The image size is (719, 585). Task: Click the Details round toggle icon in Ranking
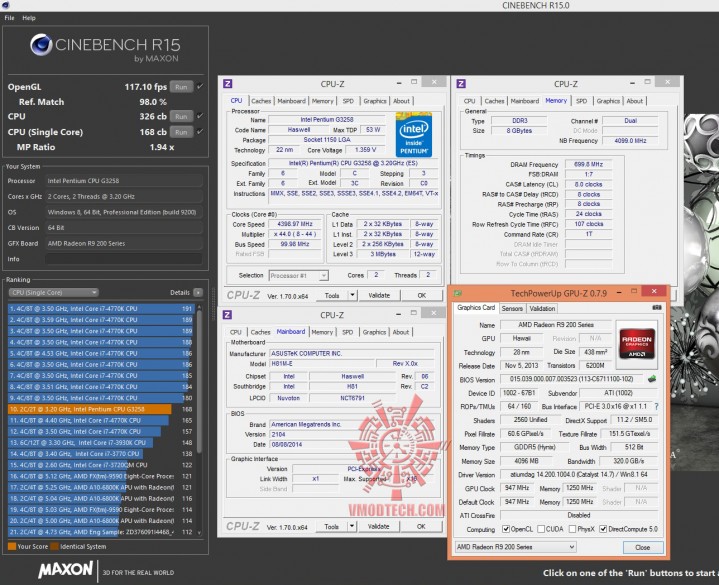pos(198,292)
